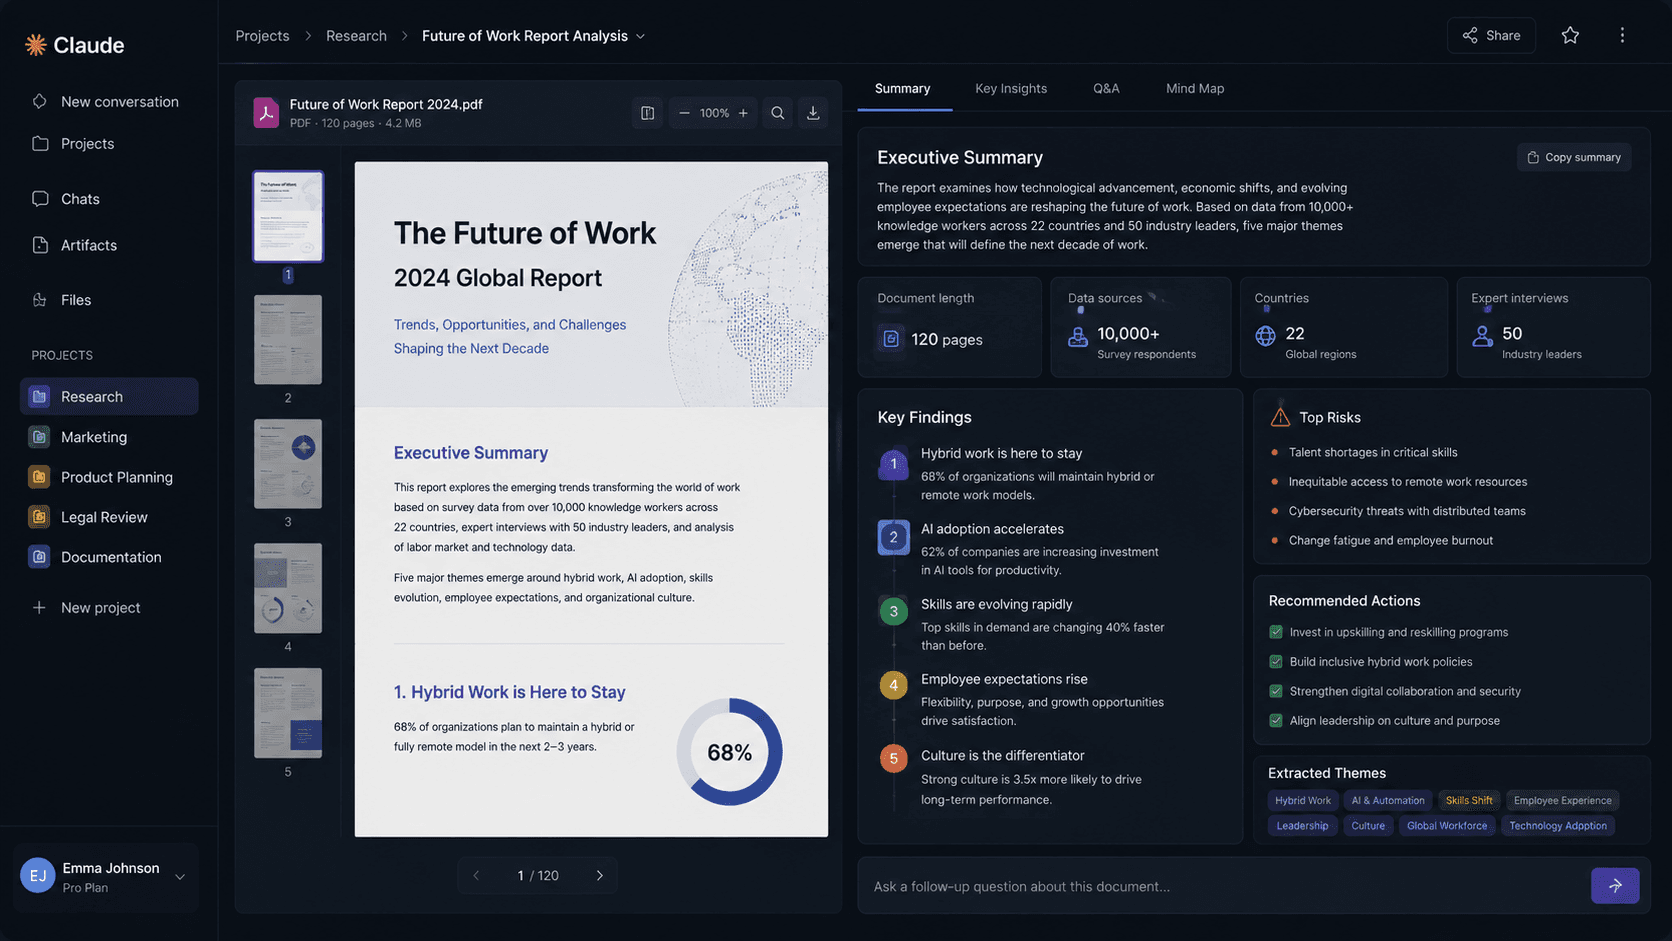Select page 5 thumbnail

point(288,713)
